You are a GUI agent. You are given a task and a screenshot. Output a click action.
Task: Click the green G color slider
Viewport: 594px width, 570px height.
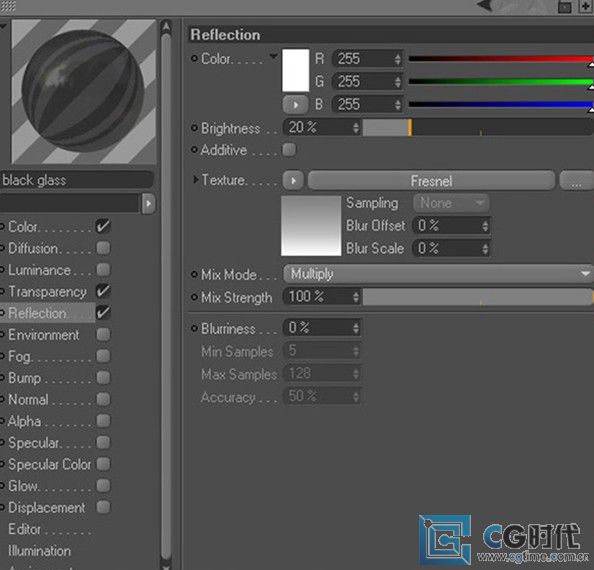[501, 81]
